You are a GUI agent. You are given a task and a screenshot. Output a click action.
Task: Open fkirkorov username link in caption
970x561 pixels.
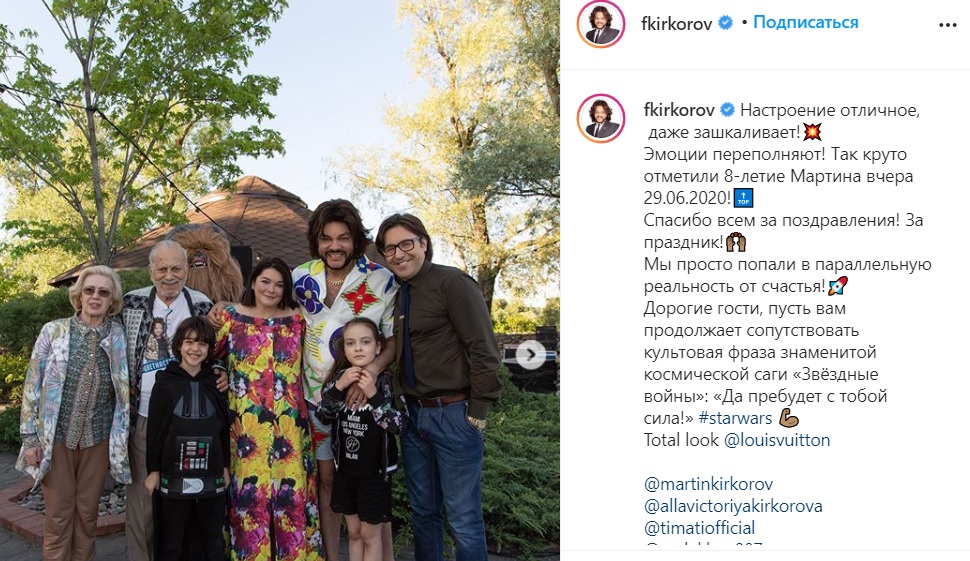679,110
